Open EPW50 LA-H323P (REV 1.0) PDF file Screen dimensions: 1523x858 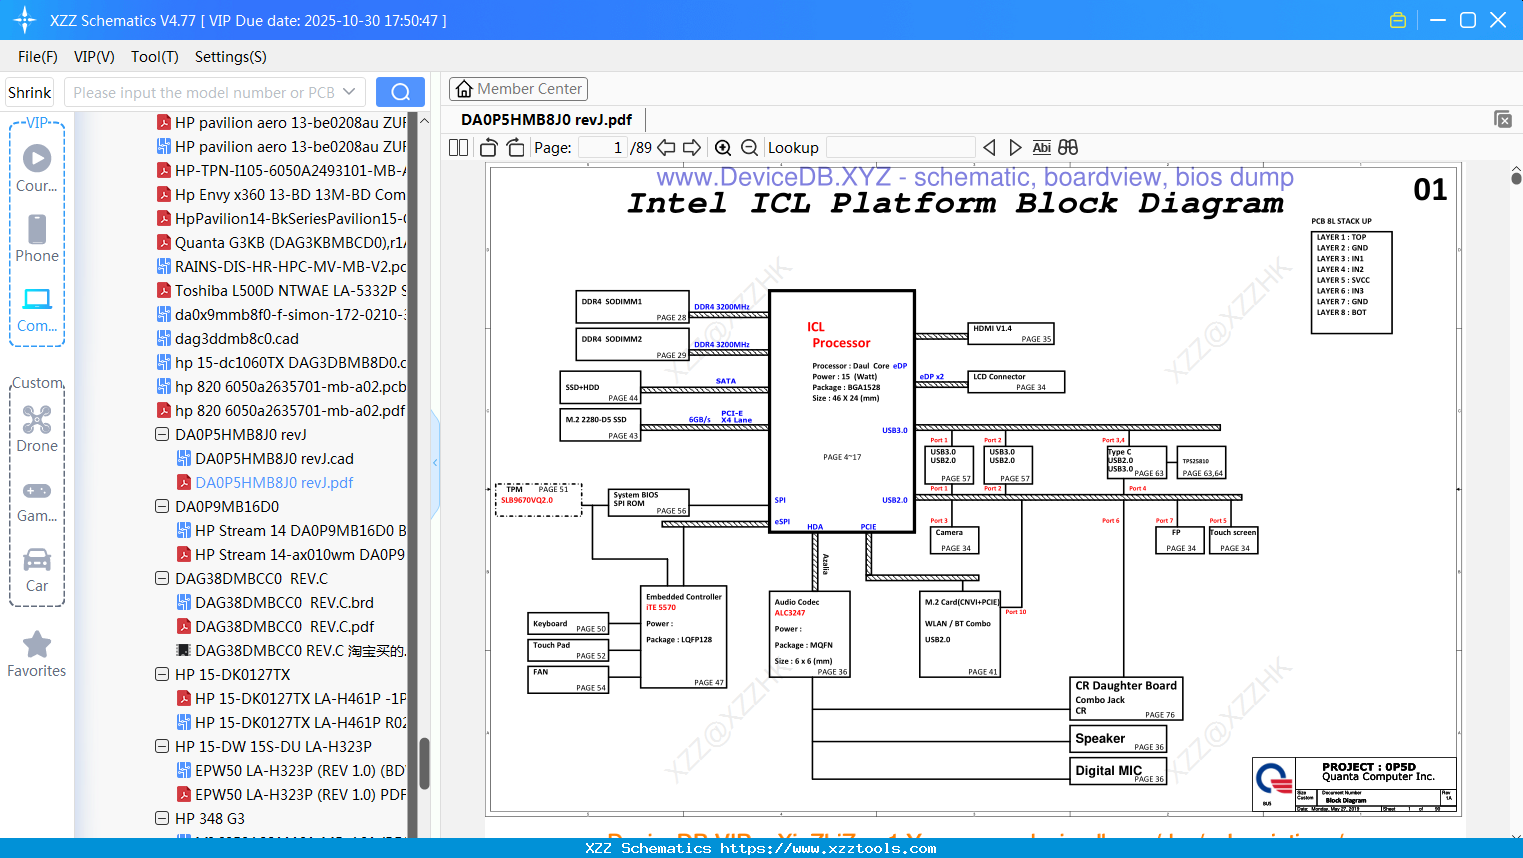pos(291,795)
